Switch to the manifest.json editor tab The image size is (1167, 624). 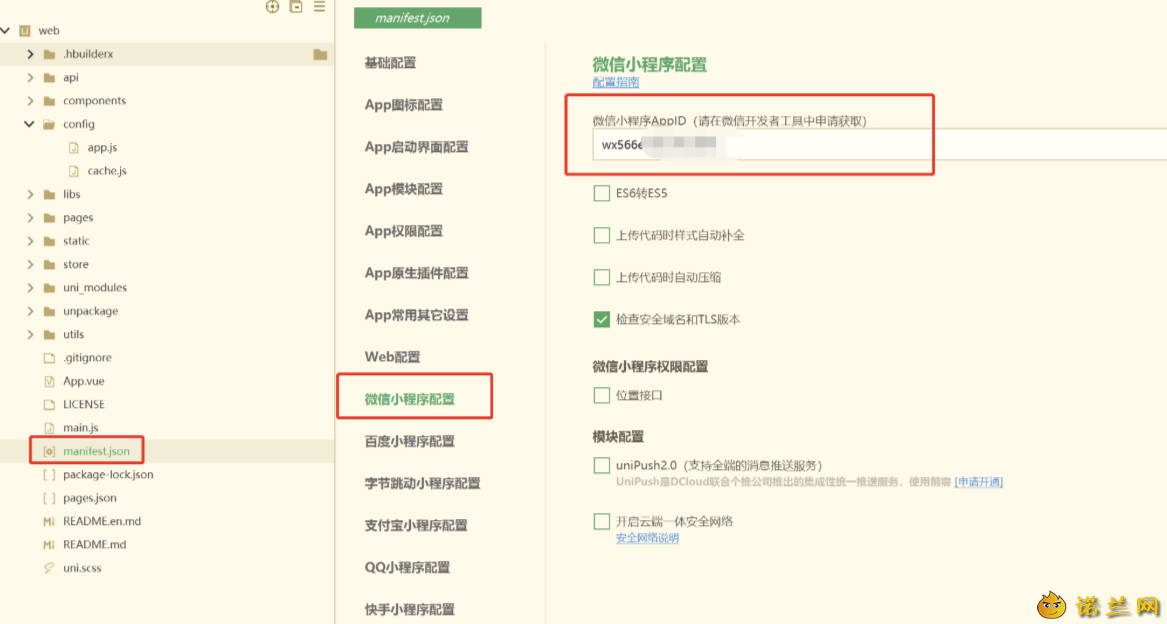[x=418, y=18]
